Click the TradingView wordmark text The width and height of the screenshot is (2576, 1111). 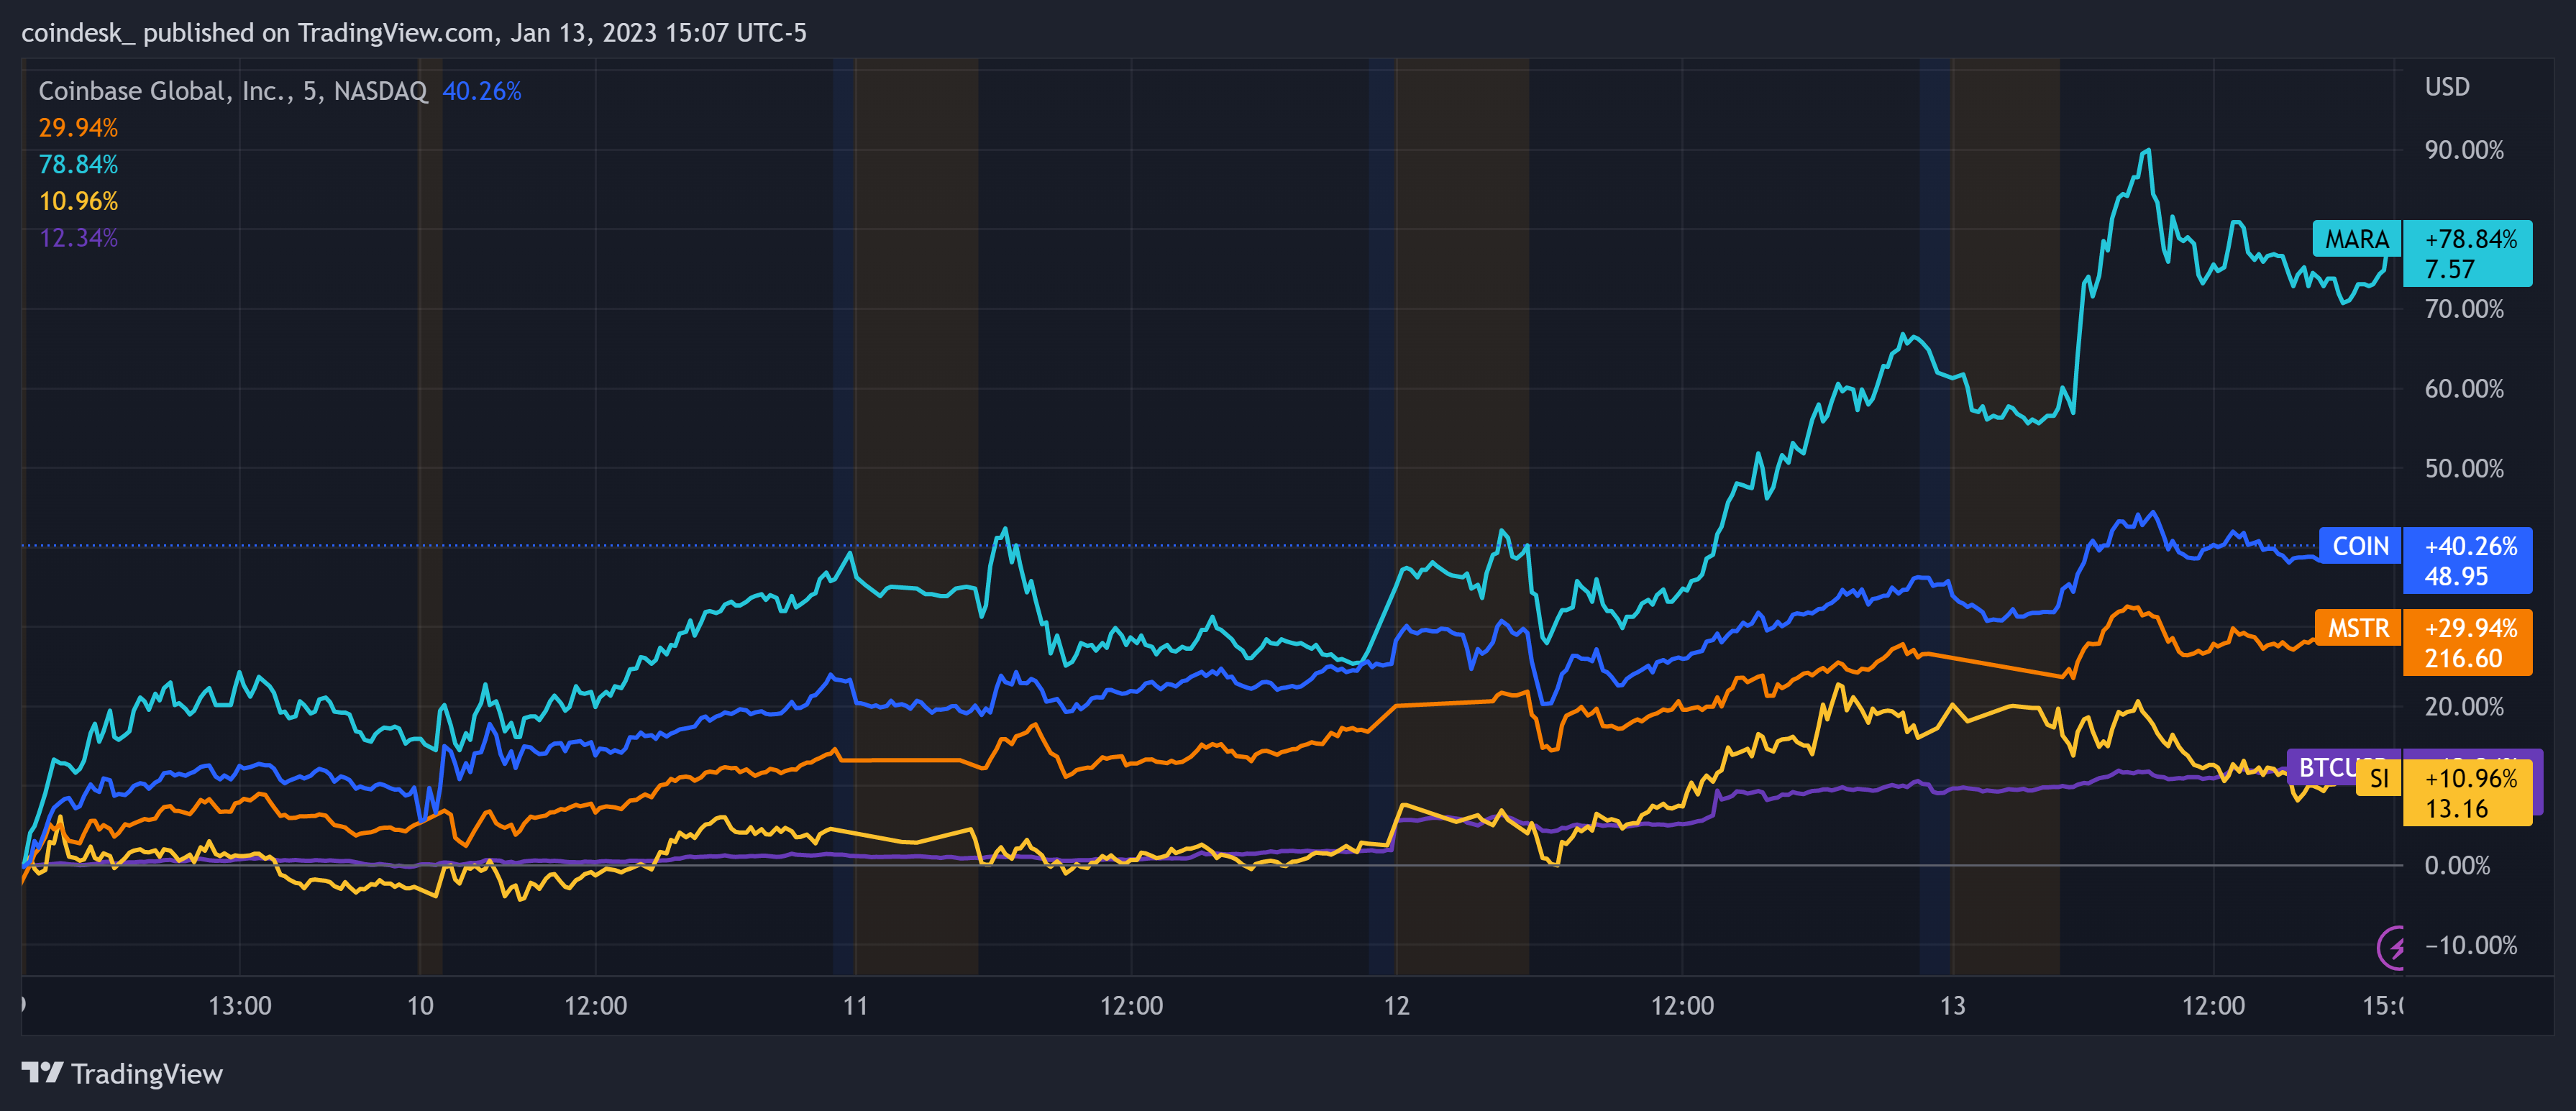(147, 1074)
